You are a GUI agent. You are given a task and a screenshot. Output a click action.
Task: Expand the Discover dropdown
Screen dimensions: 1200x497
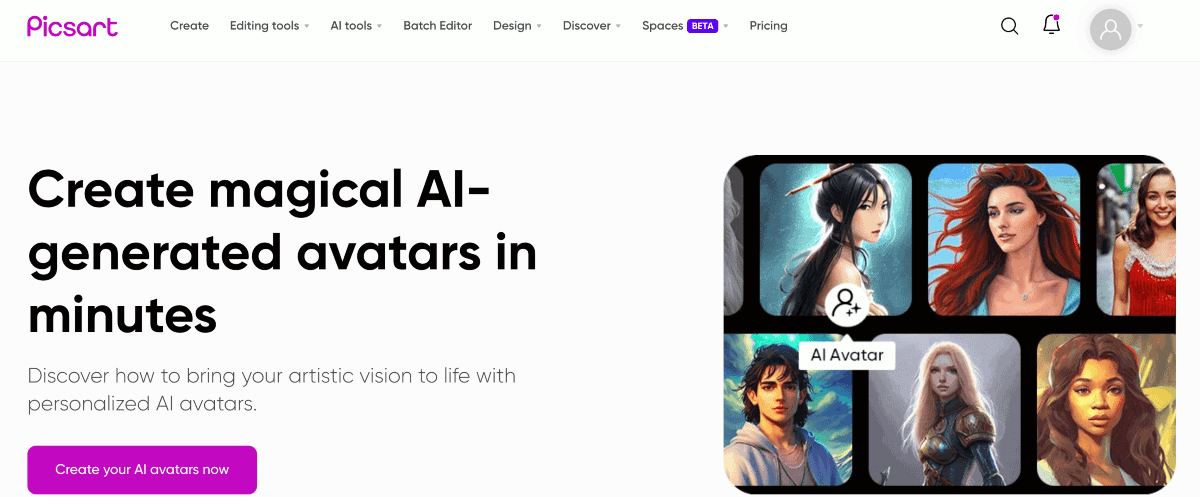click(592, 26)
